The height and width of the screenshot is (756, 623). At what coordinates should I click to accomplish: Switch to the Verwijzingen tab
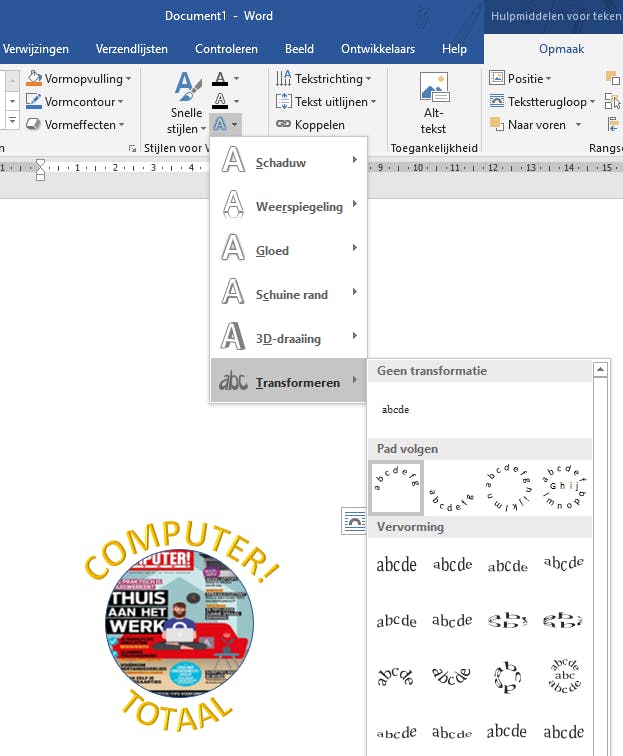[x=35, y=49]
